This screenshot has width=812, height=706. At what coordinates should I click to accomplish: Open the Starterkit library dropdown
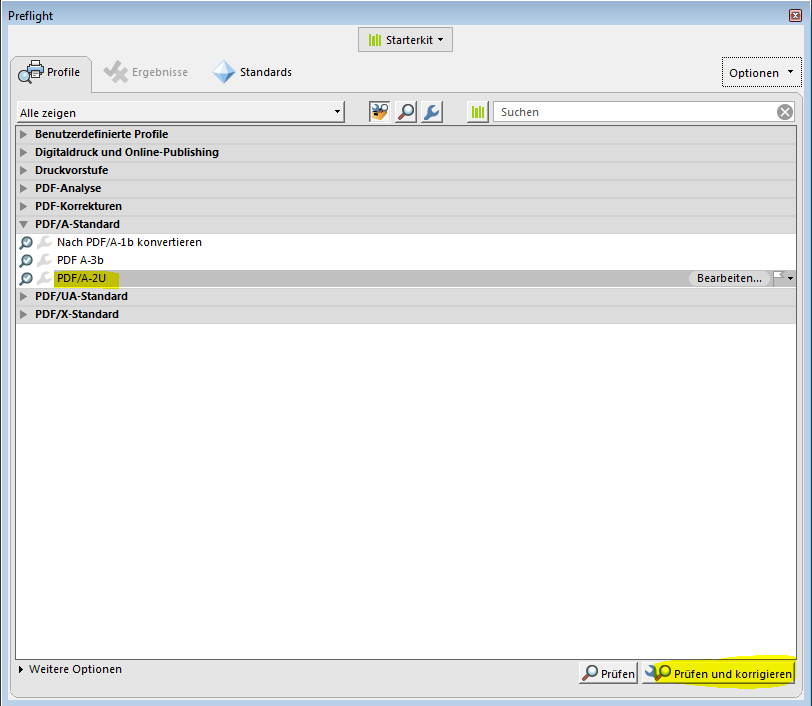pos(406,40)
